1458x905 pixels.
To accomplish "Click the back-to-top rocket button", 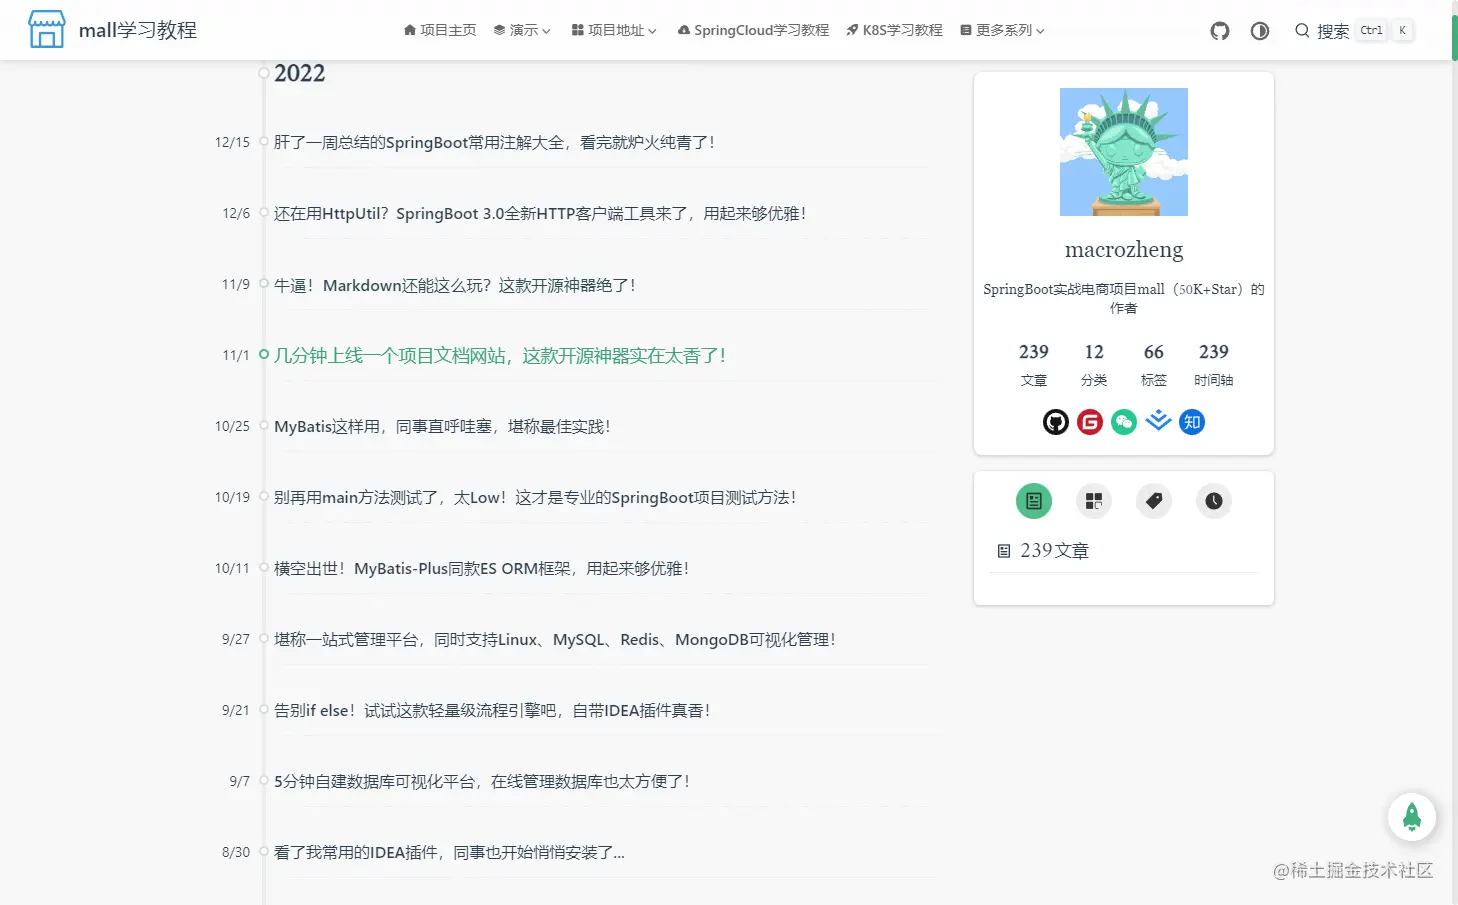I will [1412, 817].
